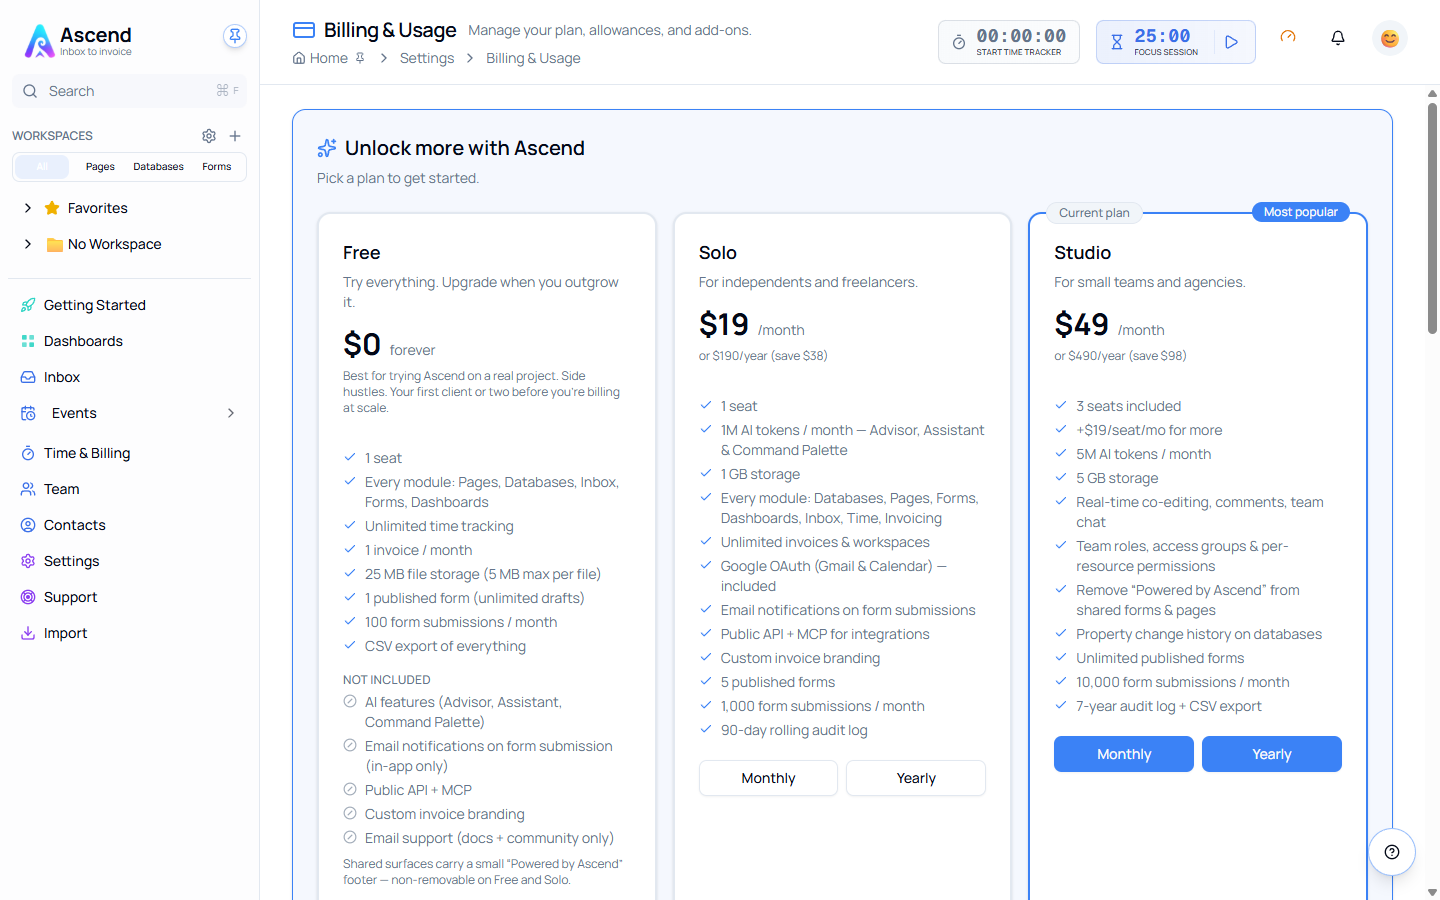Open Settings gear icon in sidebar
Image resolution: width=1440 pixels, height=900 pixels.
coord(28,561)
